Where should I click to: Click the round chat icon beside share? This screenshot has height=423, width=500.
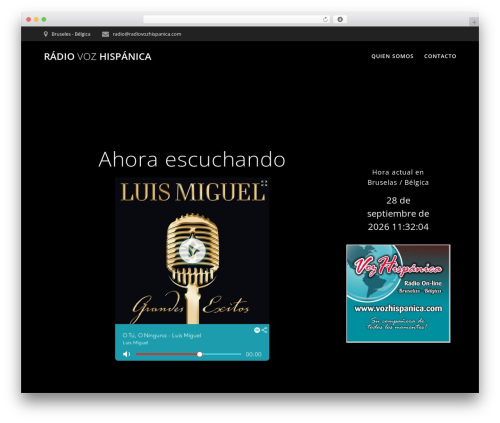point(257,330)
